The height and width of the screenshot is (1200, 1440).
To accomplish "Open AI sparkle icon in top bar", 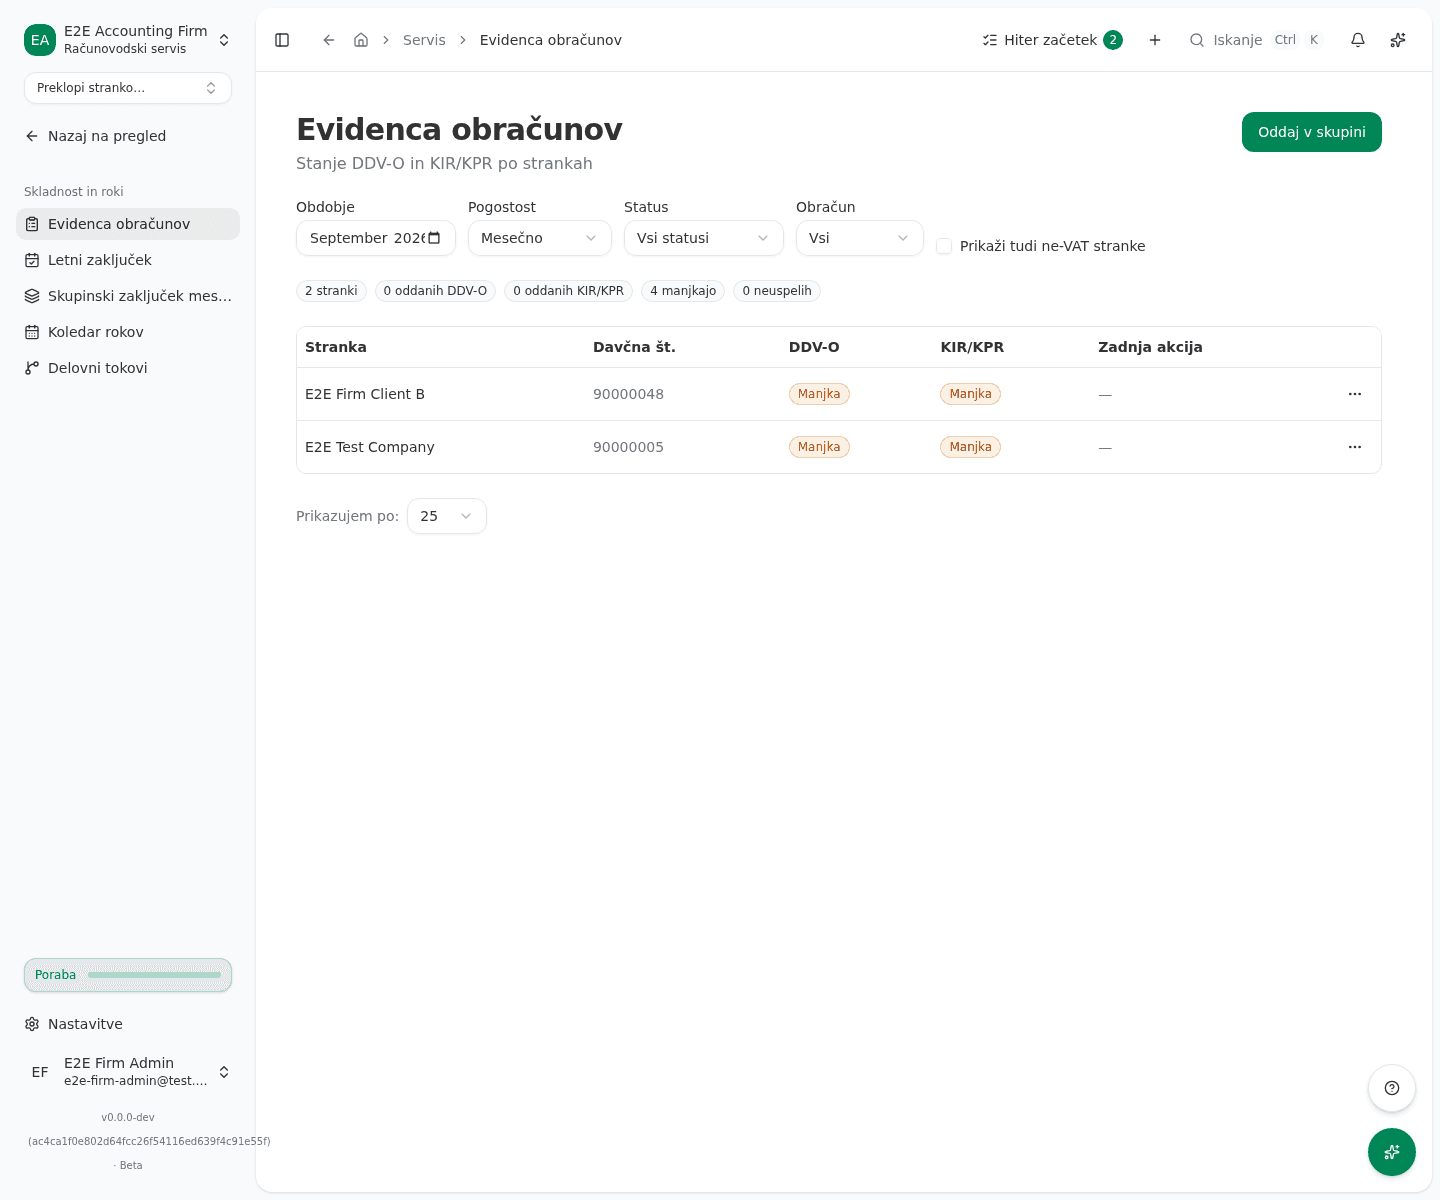I will 1398,40.
